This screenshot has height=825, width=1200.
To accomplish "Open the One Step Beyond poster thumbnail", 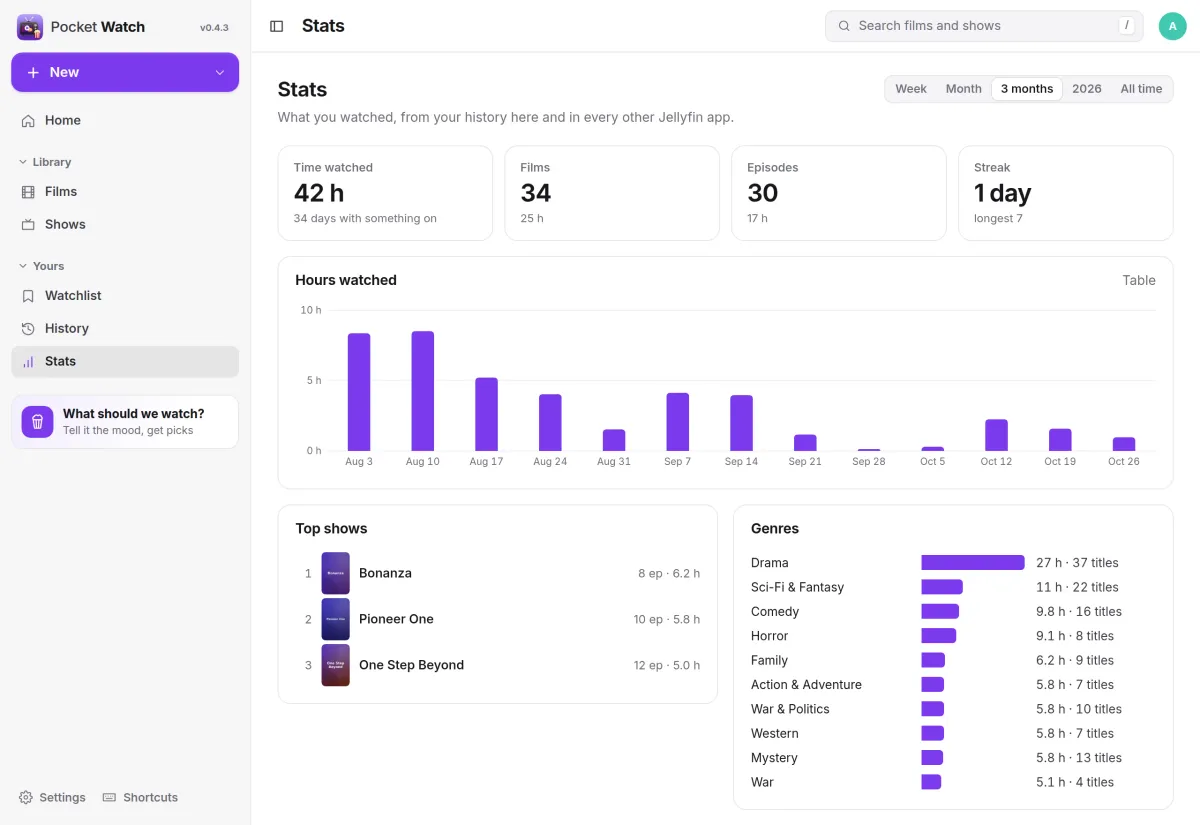I will [336, 665].
